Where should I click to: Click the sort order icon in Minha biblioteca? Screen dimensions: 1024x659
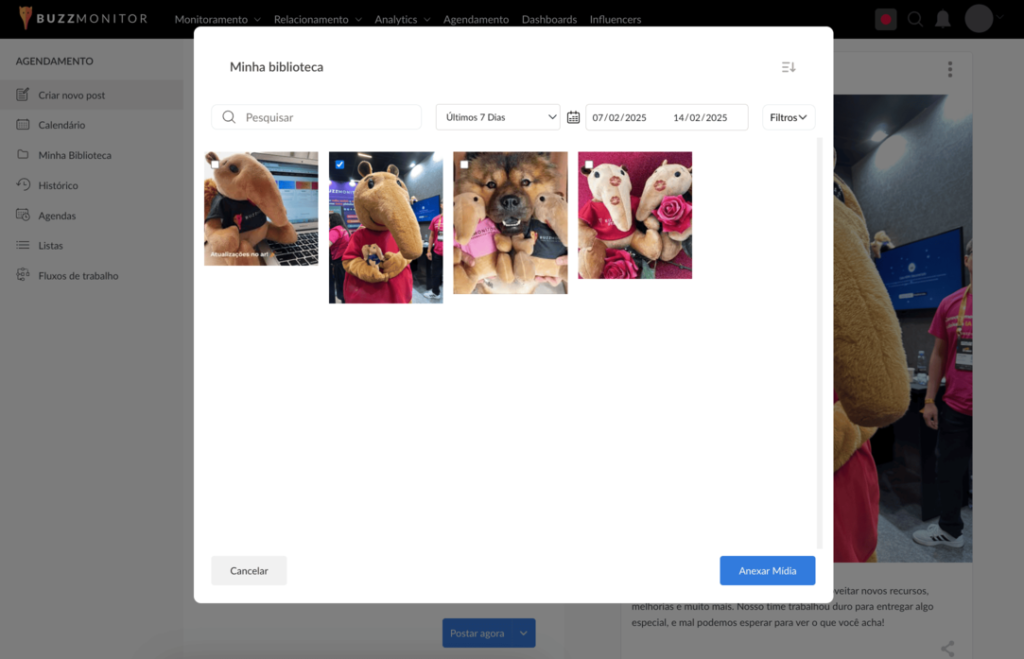(788, 67)
